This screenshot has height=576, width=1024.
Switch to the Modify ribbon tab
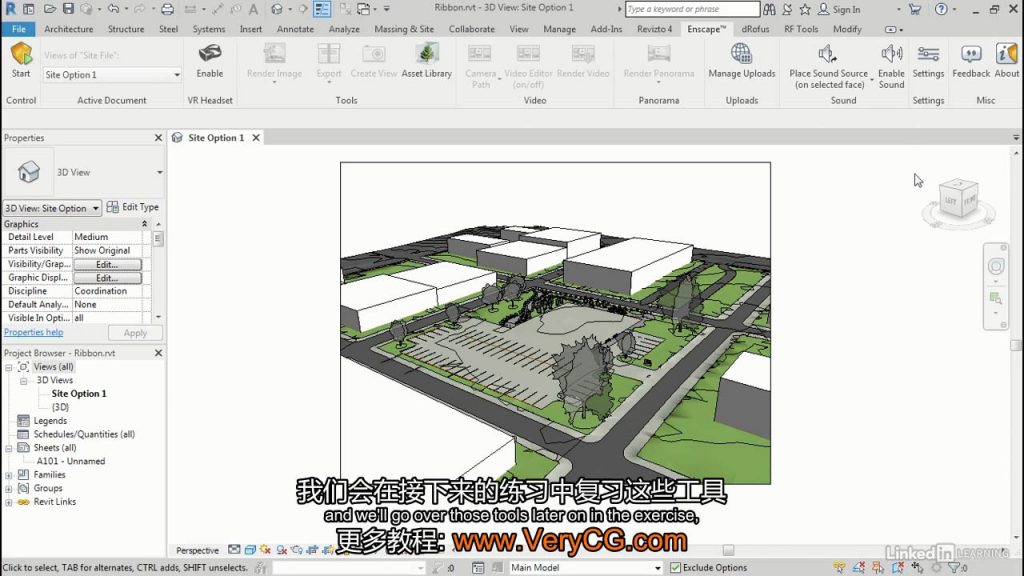(x=847, y=29)
